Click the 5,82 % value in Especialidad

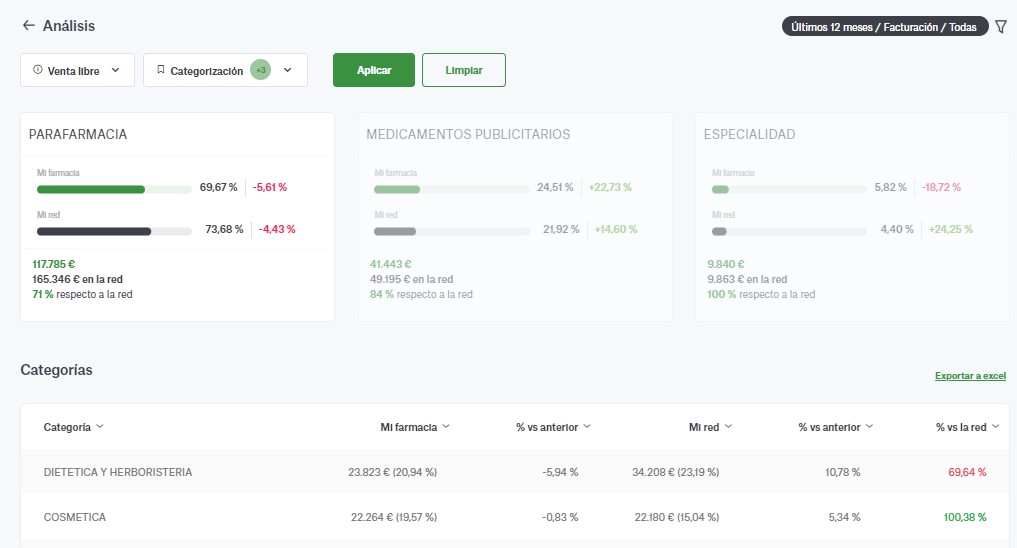coord(891,187)
